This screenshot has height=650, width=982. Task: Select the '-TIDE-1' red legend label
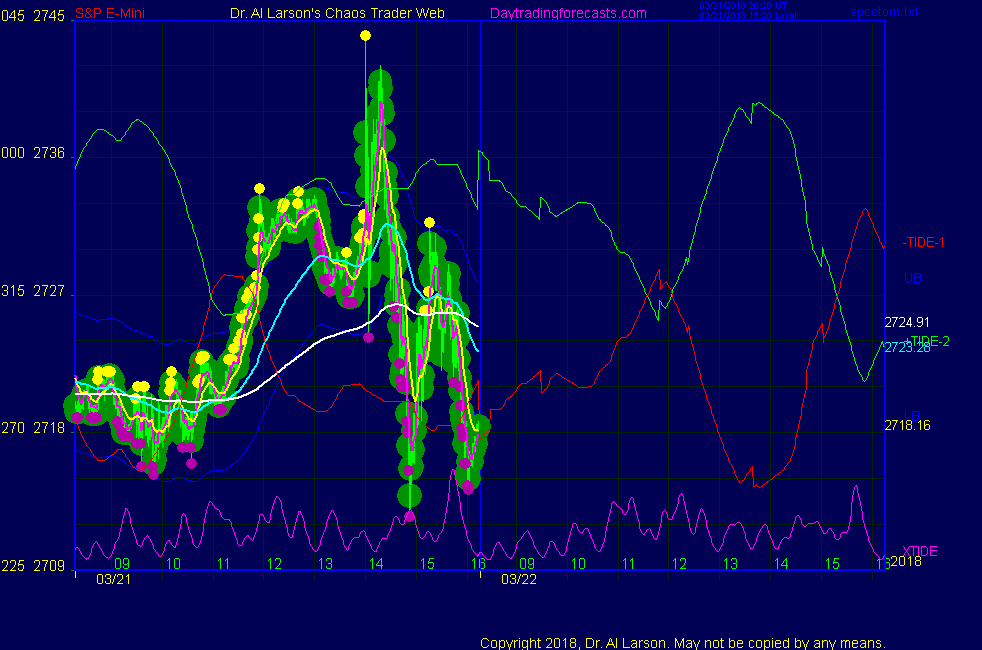(923, 242)
